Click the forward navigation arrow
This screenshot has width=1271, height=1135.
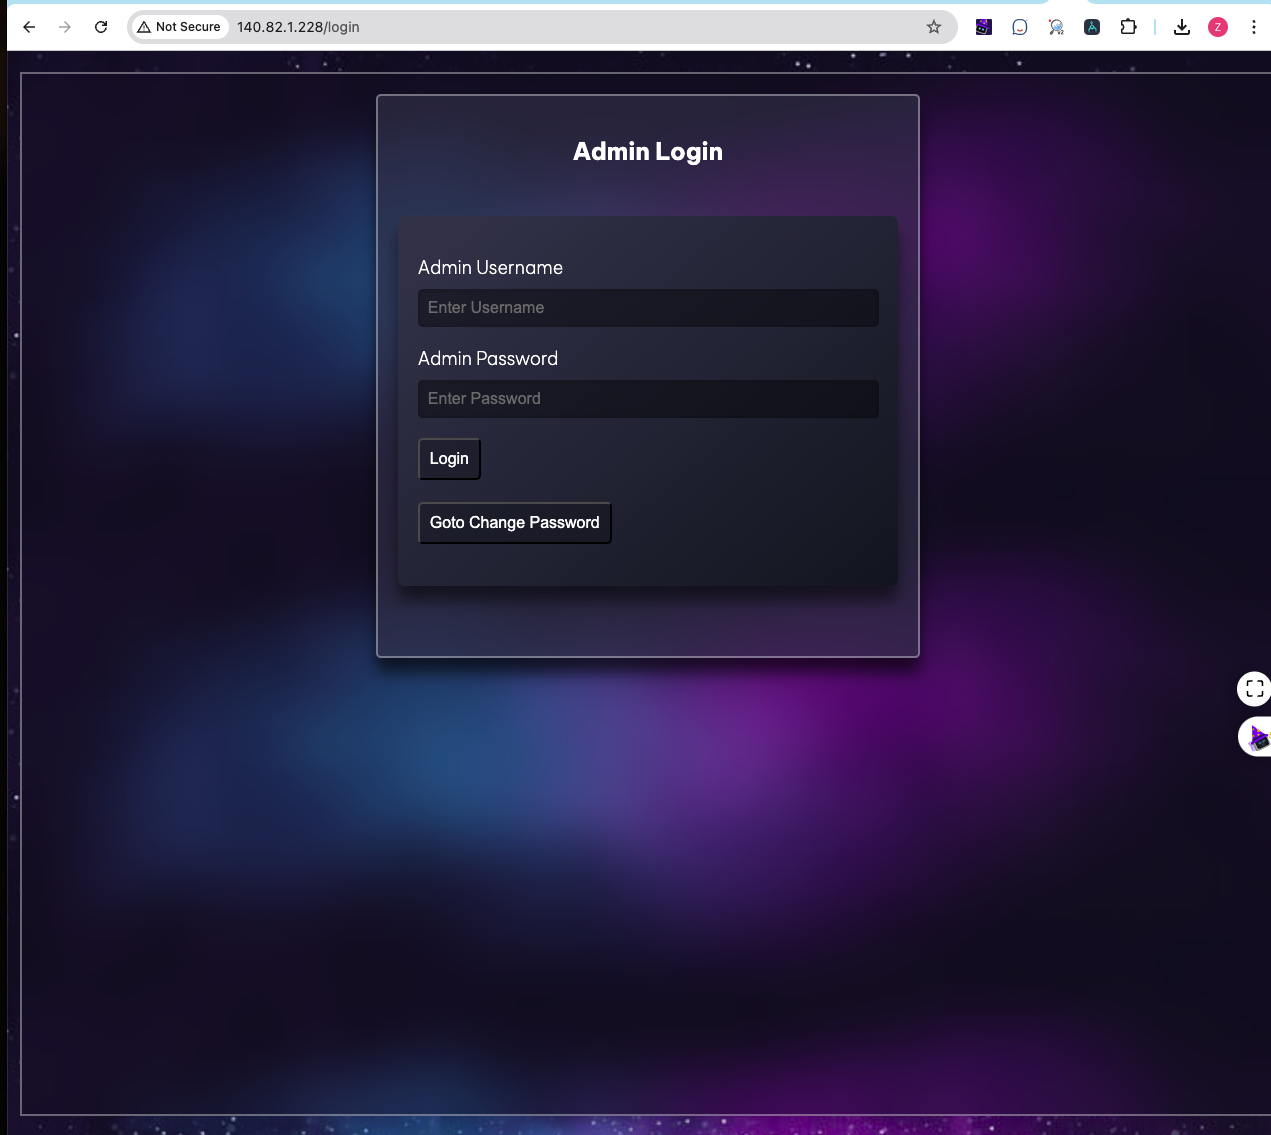64,27
